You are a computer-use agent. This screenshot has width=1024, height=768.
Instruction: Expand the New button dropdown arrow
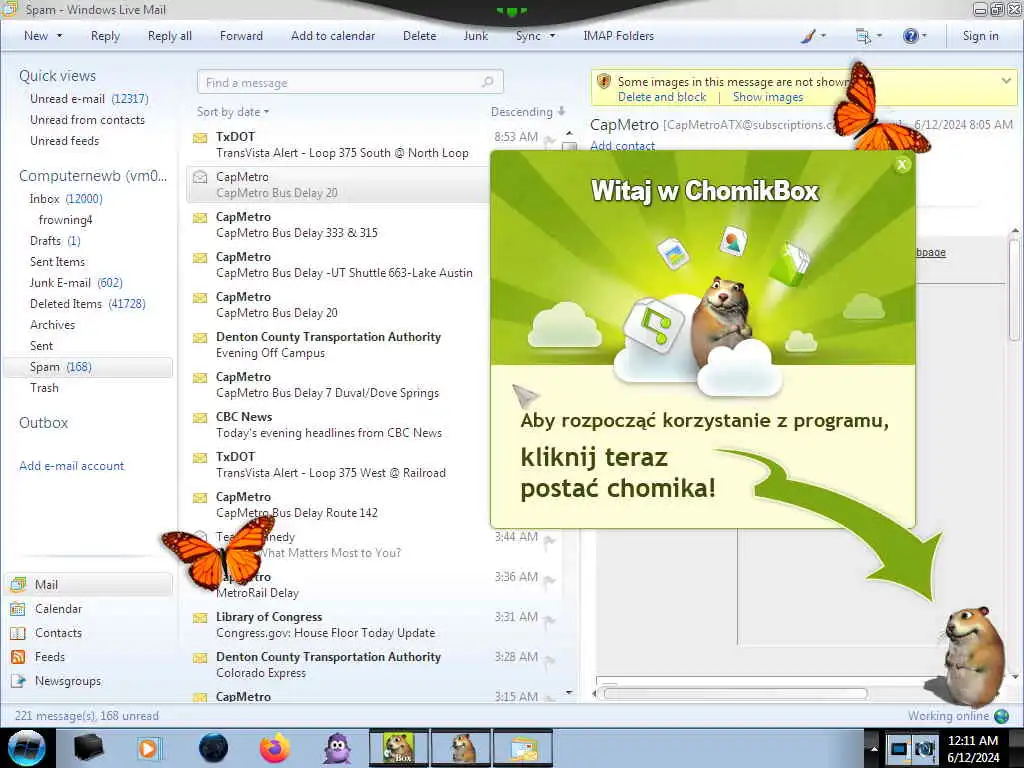point(59,36)
